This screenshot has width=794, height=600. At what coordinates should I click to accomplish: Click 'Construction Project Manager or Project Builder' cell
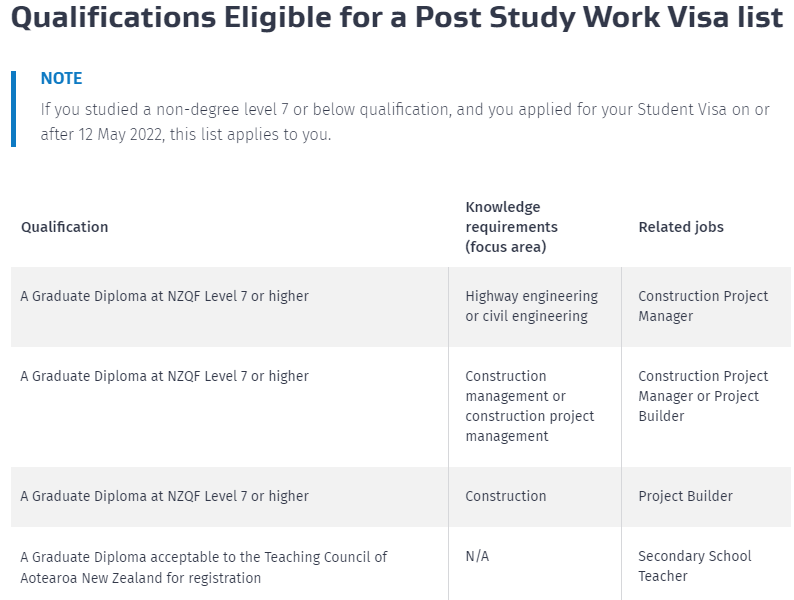[x=703, y=396]
